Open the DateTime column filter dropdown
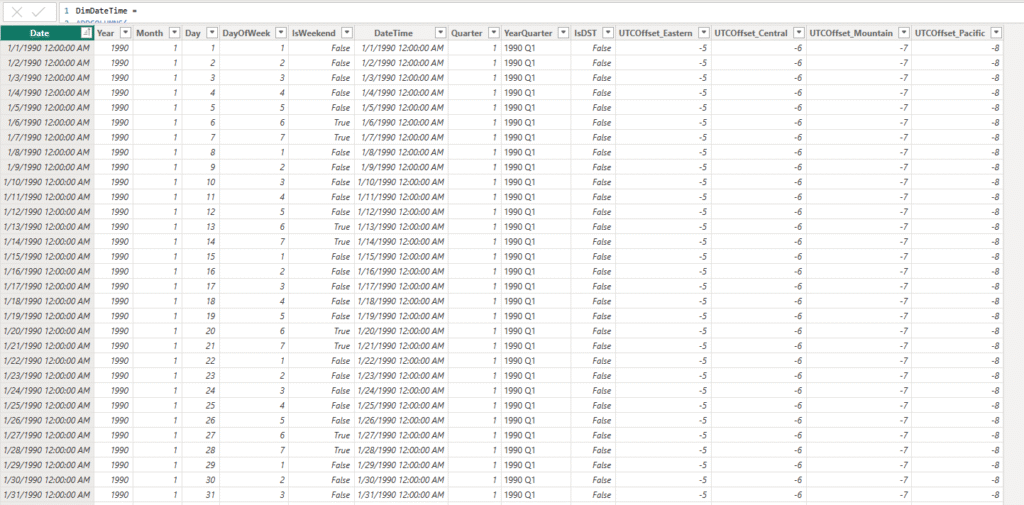Image resolution: width=1024 pixels, height=505 pixels. (x=441, y=33)
